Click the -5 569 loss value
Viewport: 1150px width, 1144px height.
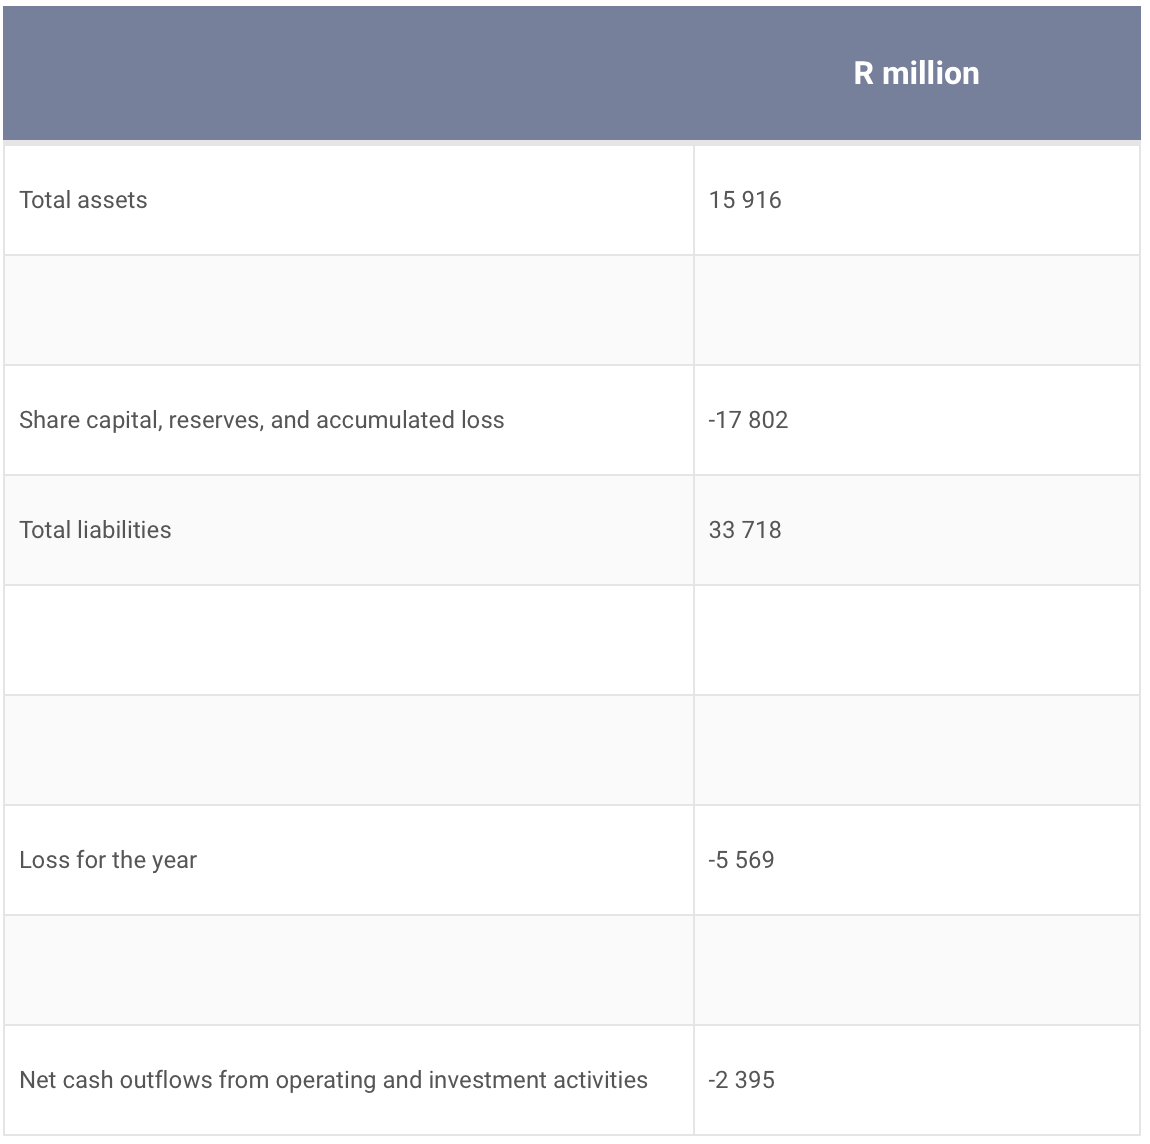pyautogui.click(x=741, y=860)
